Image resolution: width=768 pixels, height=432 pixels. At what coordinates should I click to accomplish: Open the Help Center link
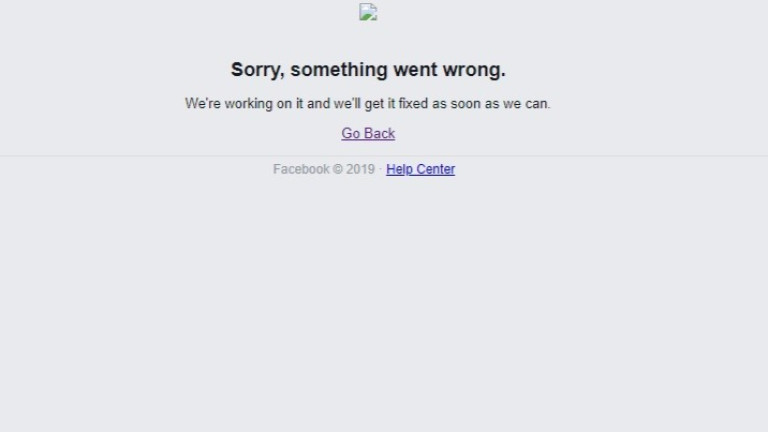420,169
